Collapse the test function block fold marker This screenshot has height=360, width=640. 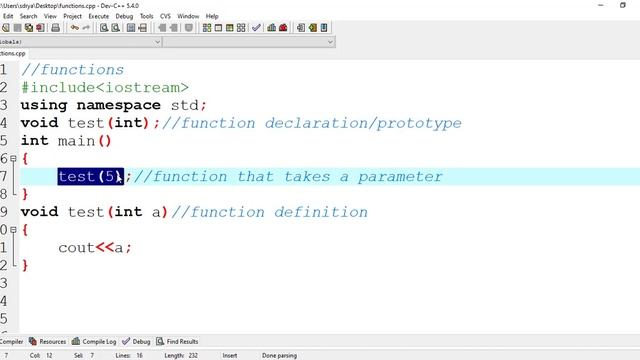coord(13,230)
